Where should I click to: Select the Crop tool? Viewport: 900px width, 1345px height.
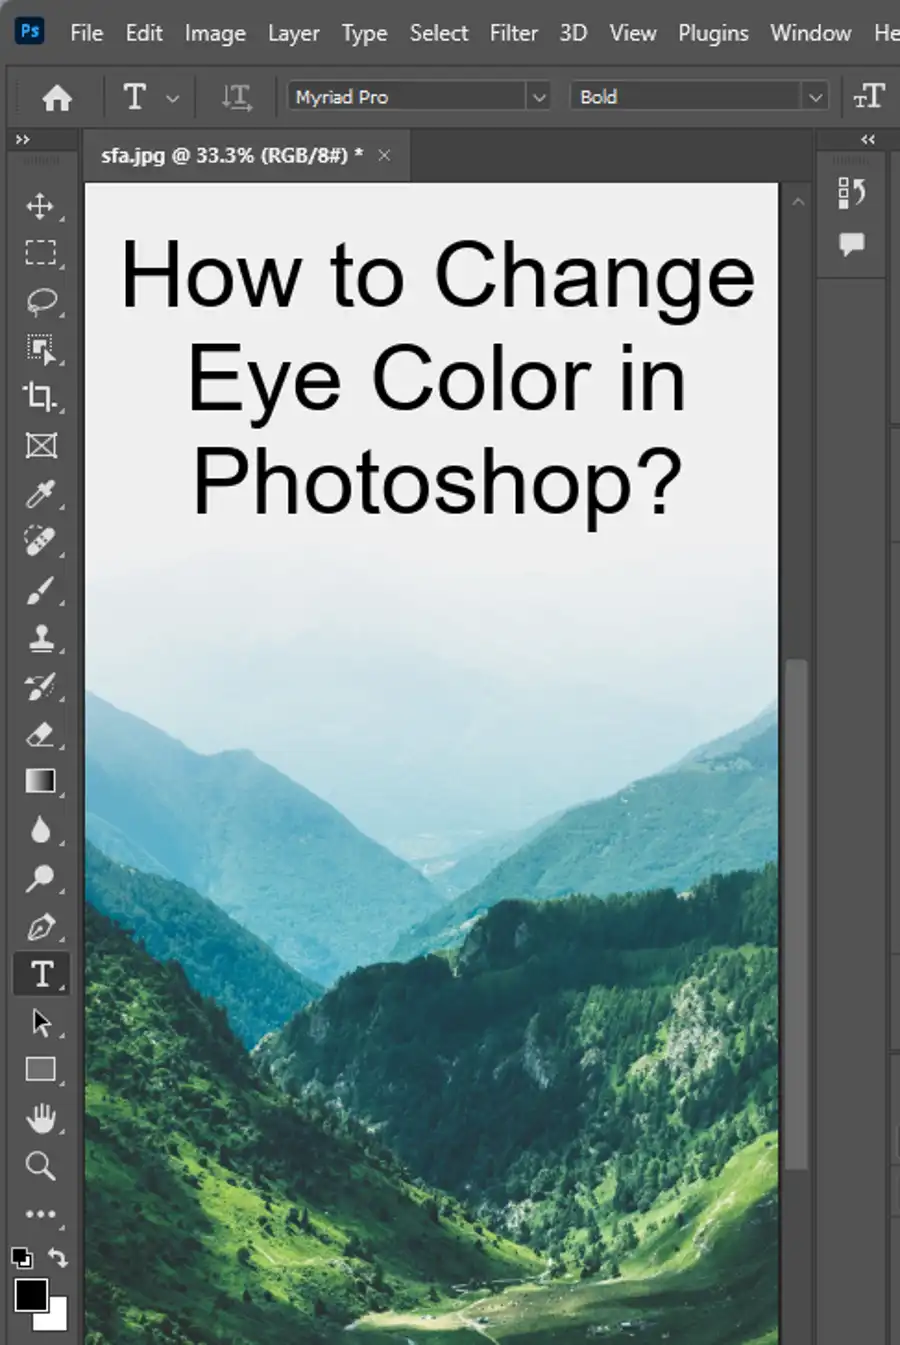(40, 397)
